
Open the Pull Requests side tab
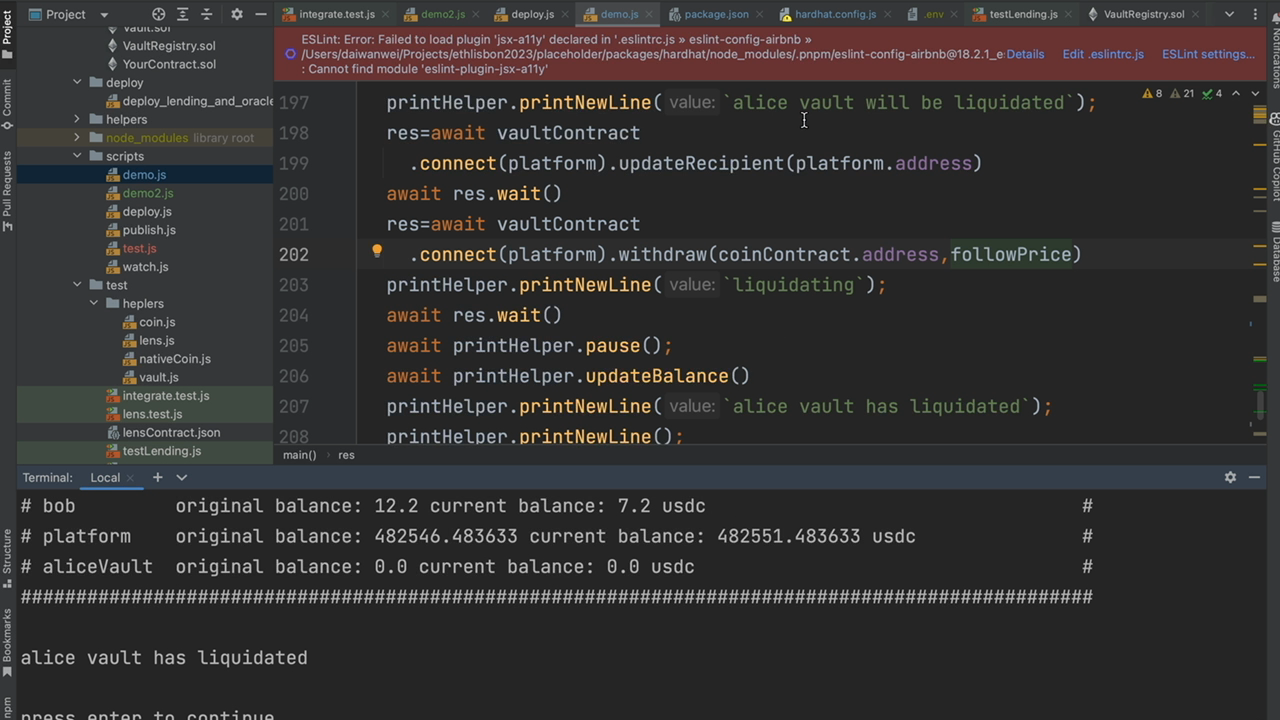tap(7, 190)
